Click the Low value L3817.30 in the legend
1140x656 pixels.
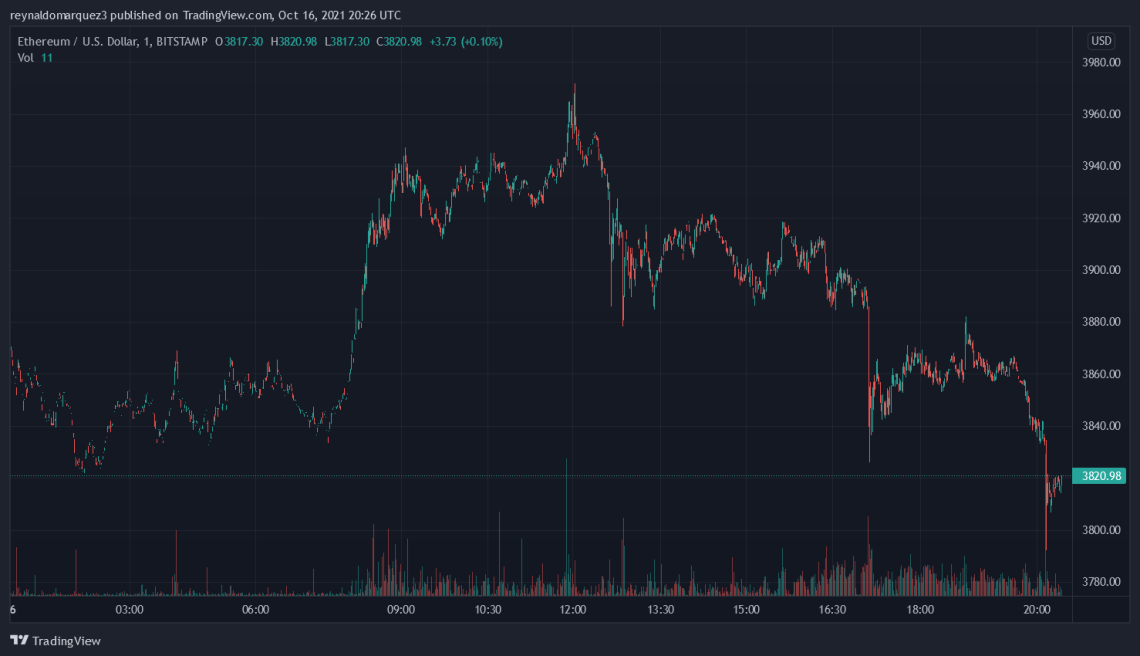tap(347, 41)
